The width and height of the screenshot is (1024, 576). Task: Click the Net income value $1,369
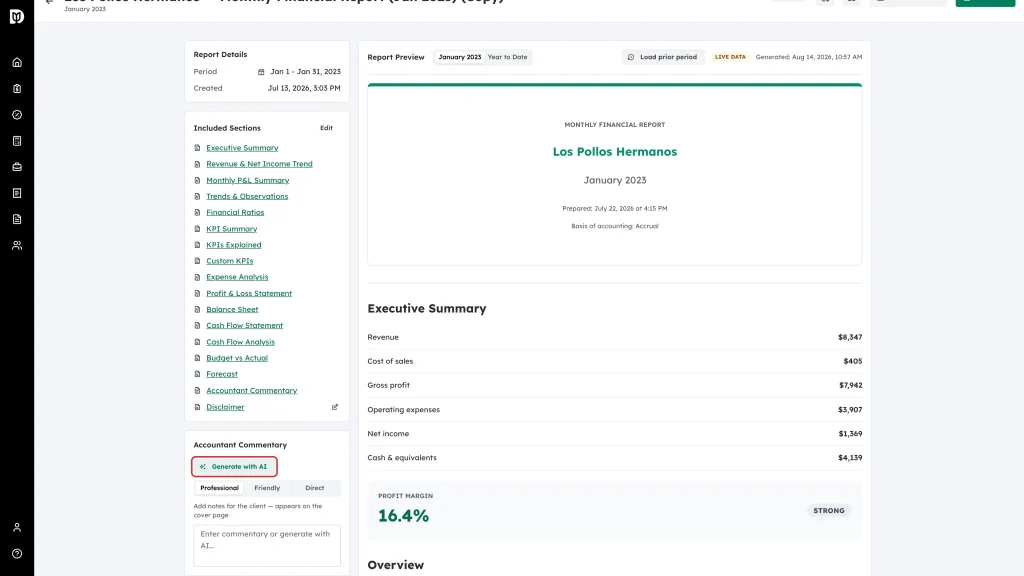click(850, 434)
